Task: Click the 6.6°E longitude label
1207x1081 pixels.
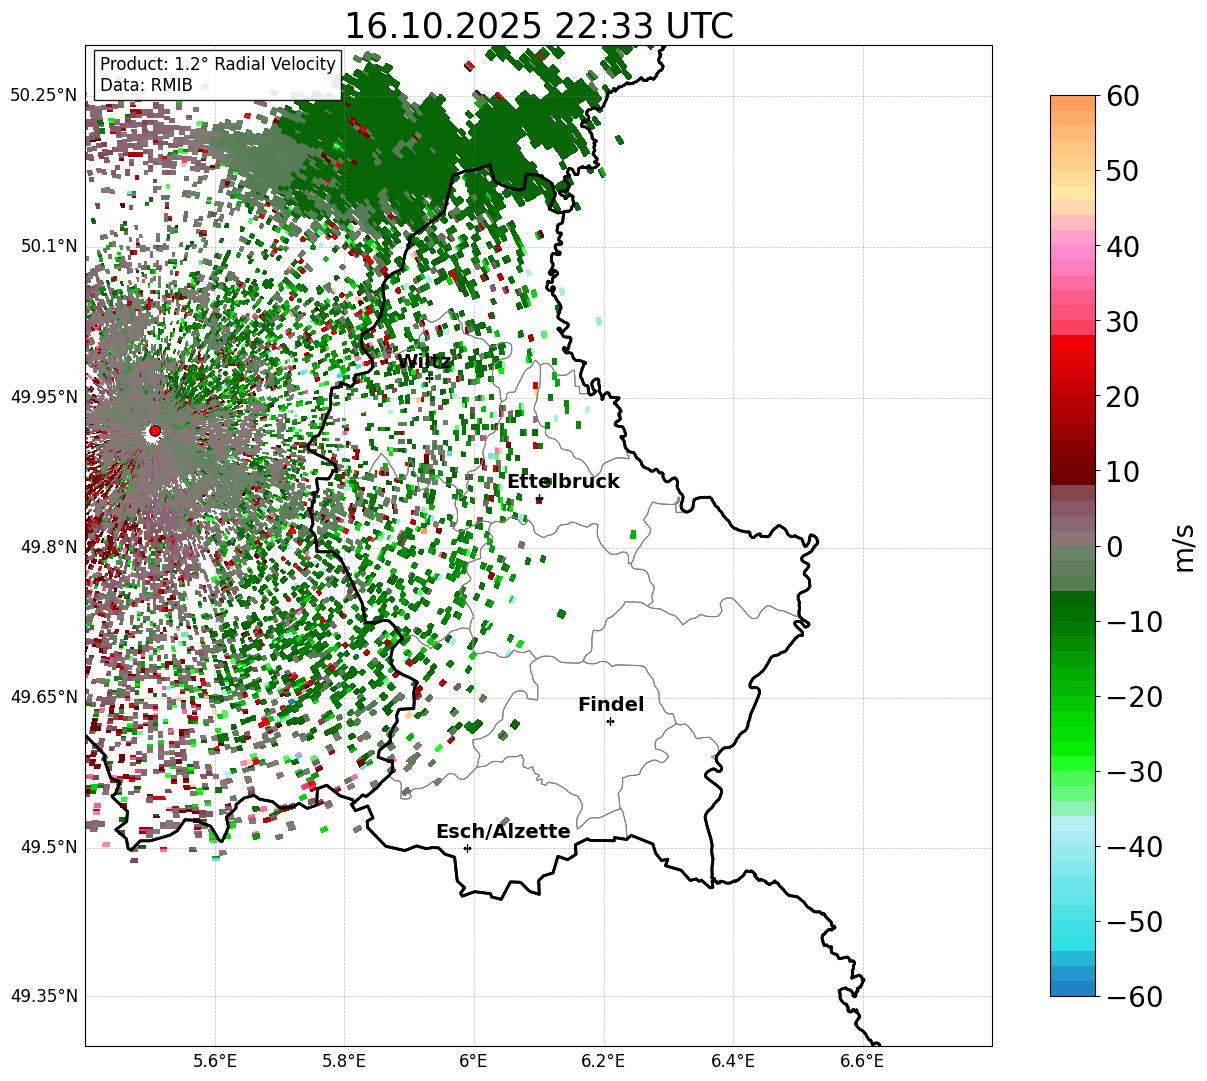Action: click(x=862, y=1060)
